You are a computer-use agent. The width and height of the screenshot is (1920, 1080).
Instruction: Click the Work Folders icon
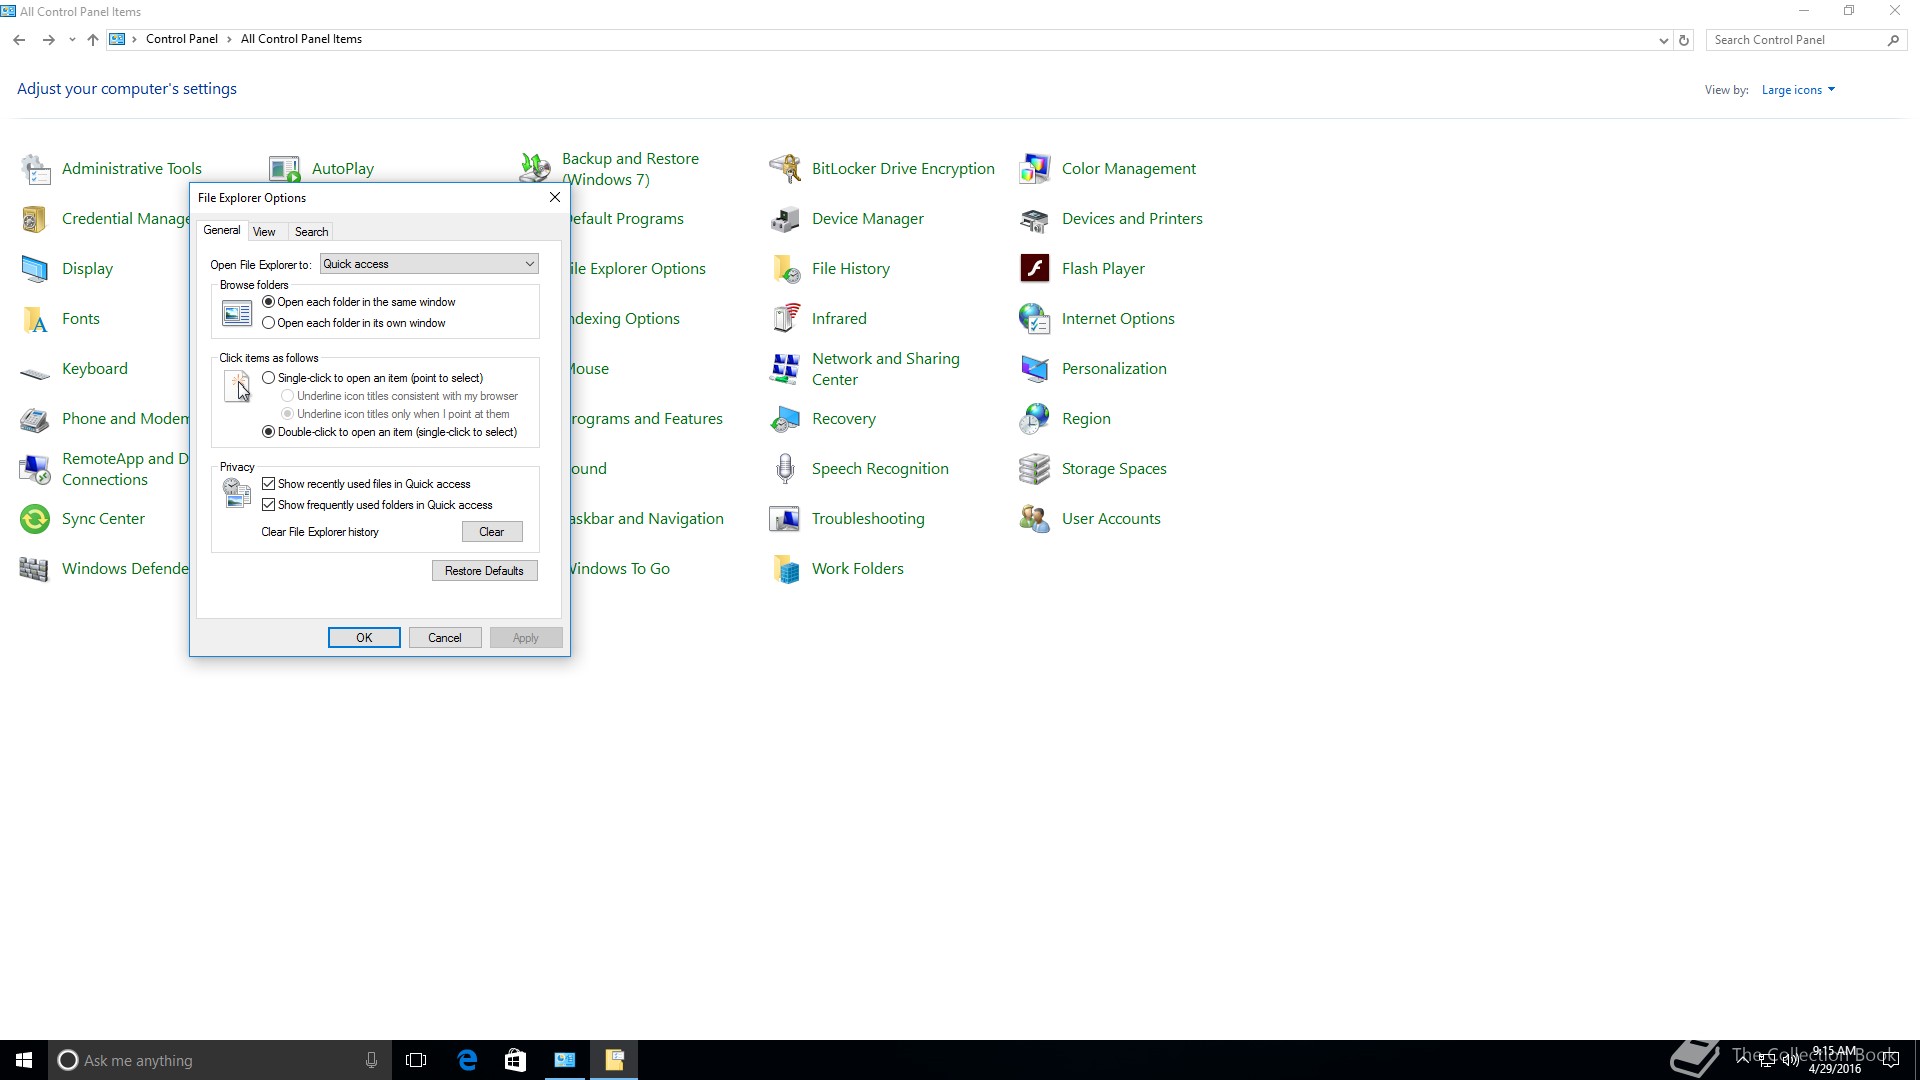click(x=785, y=569)
